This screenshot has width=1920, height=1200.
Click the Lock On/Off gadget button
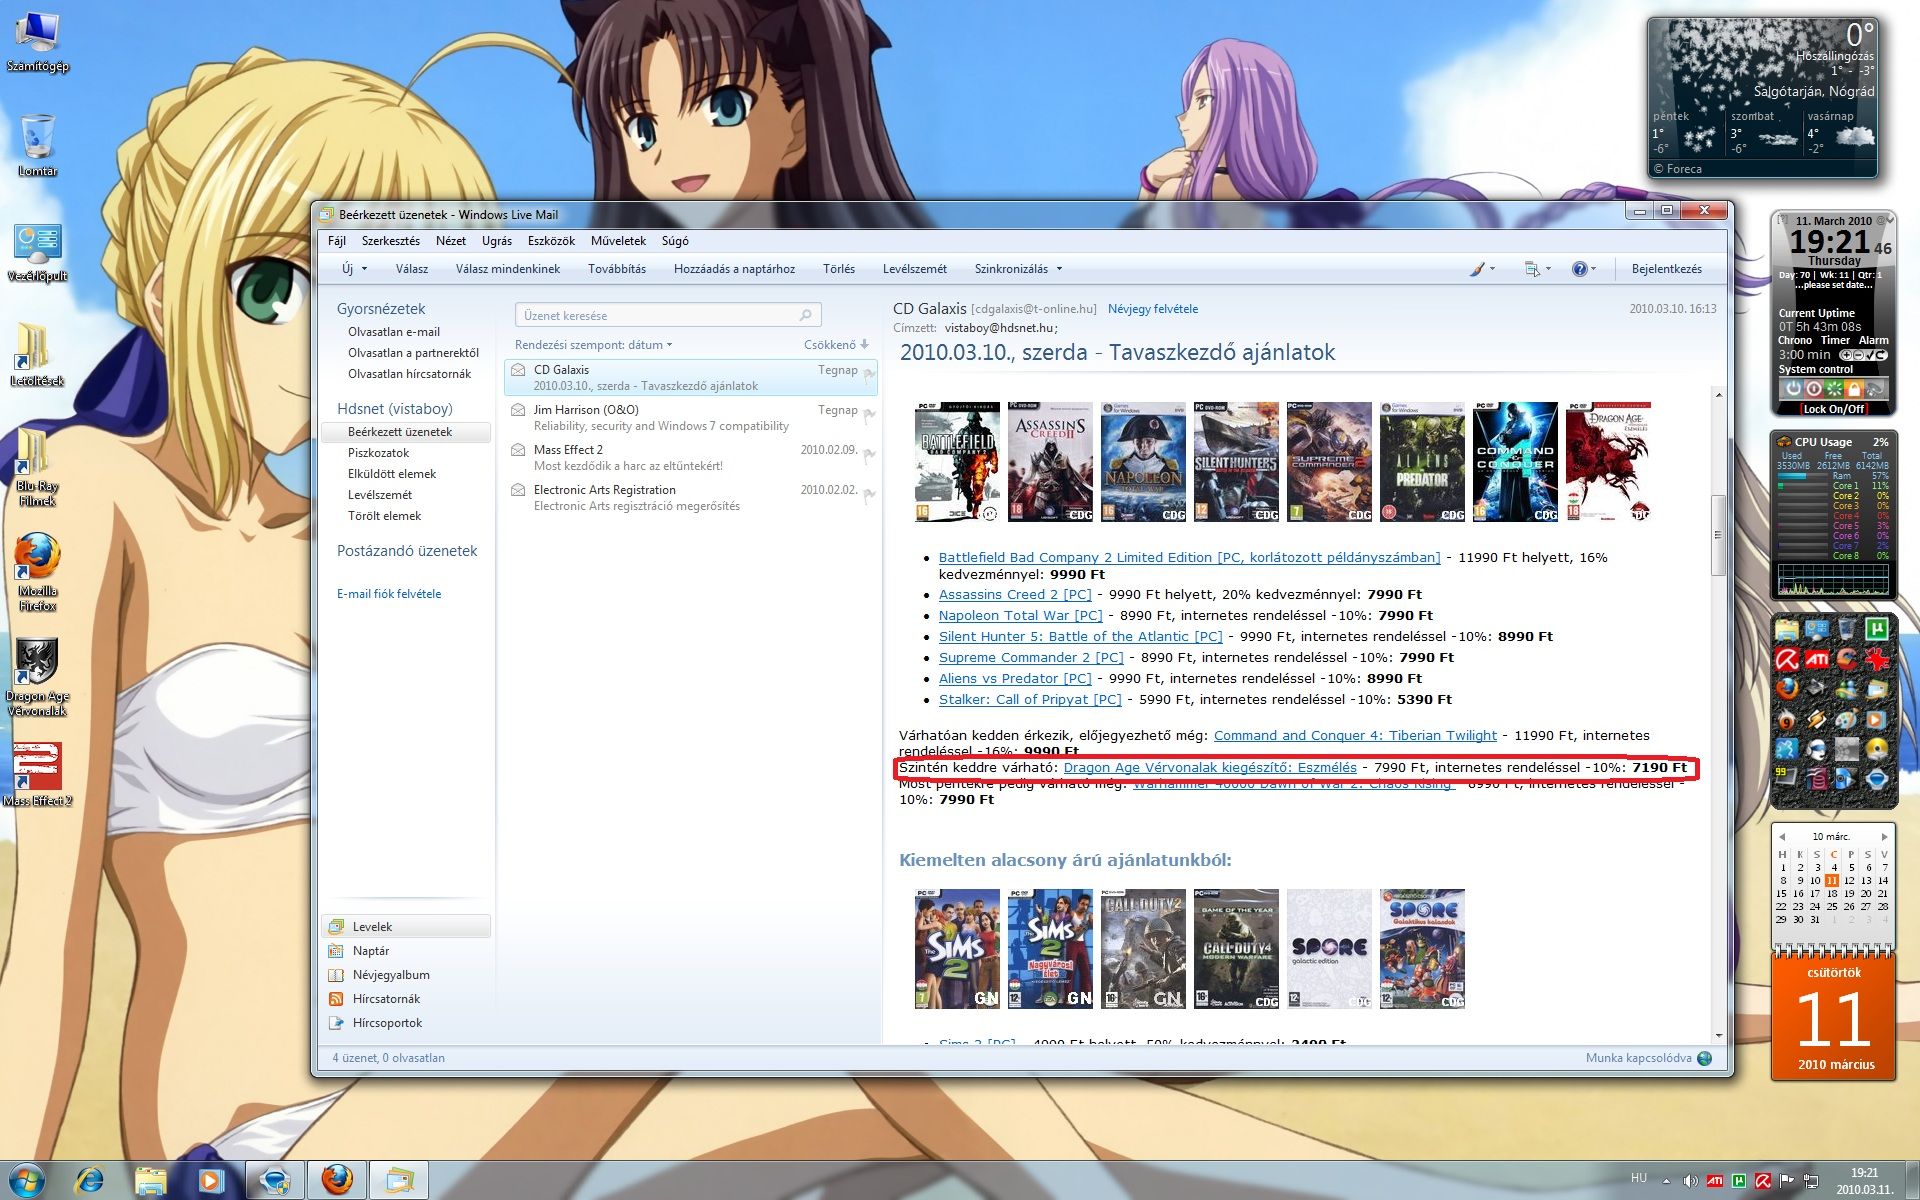[x=1834, y=409]
